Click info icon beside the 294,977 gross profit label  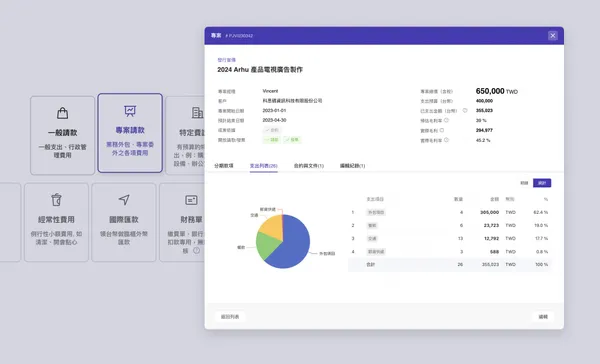[x=442, y=130]
